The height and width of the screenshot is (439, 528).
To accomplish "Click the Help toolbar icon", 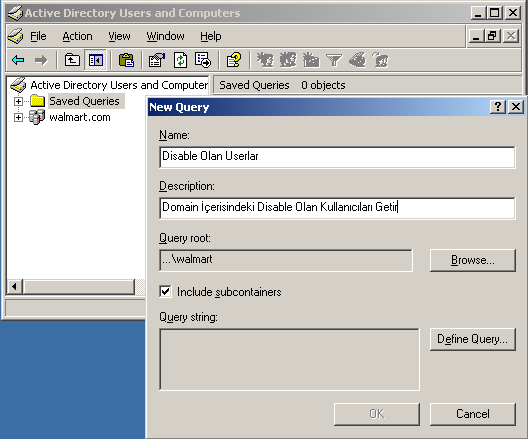I will coord(234,60).
